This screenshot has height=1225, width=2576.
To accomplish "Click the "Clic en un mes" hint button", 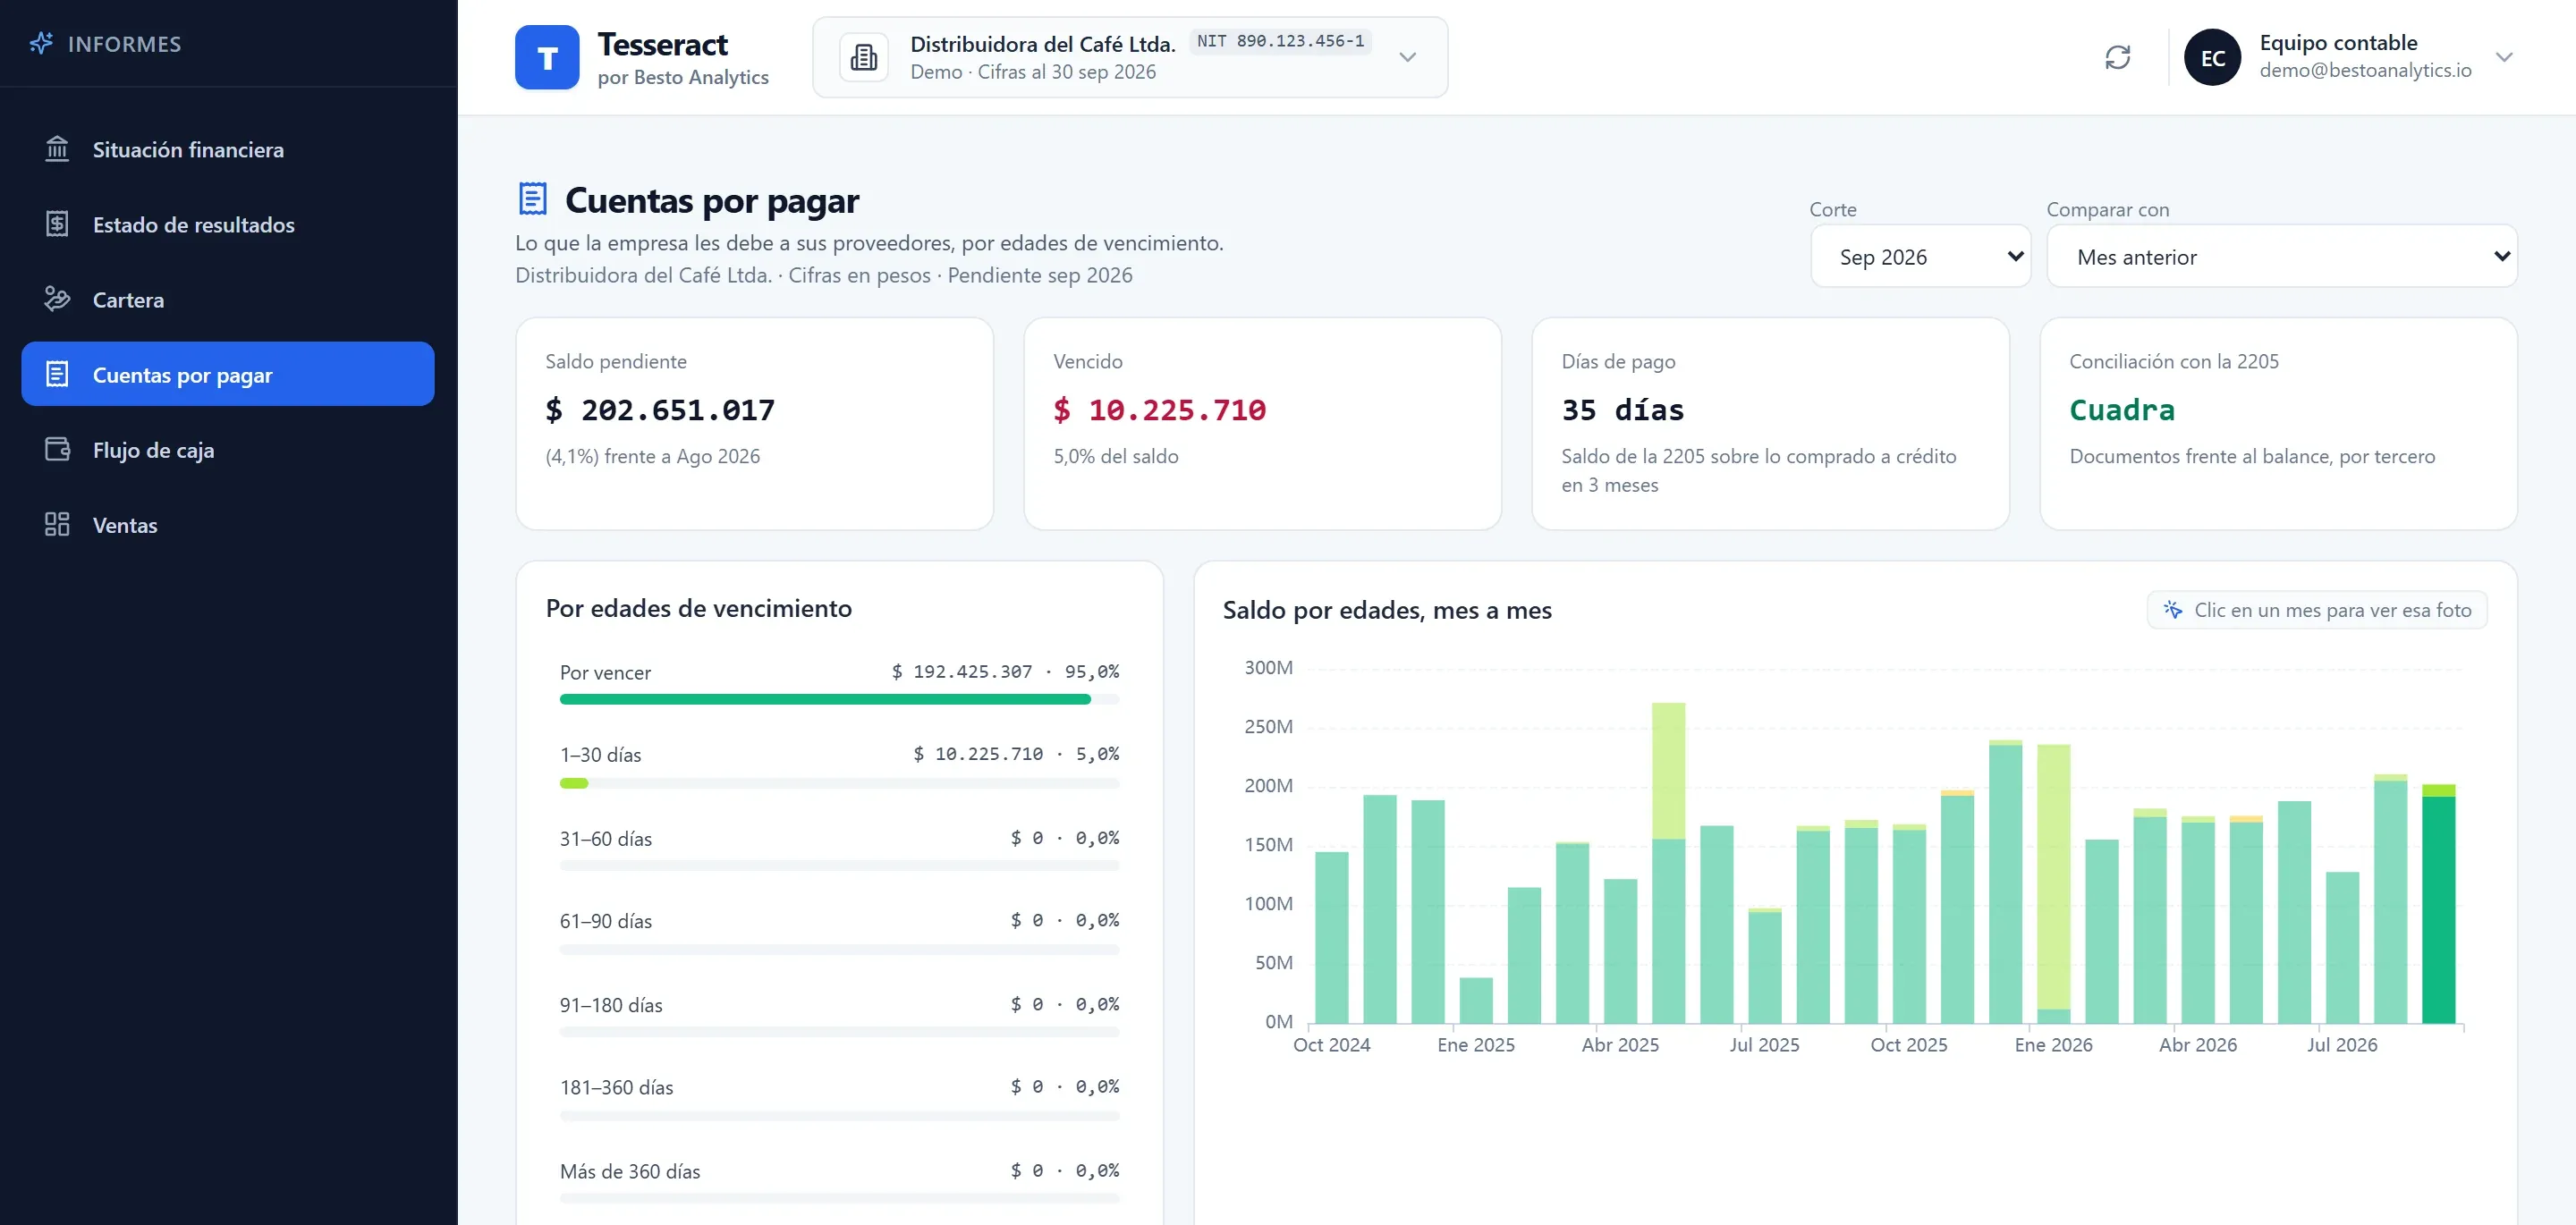I will tap(2316, 610).
